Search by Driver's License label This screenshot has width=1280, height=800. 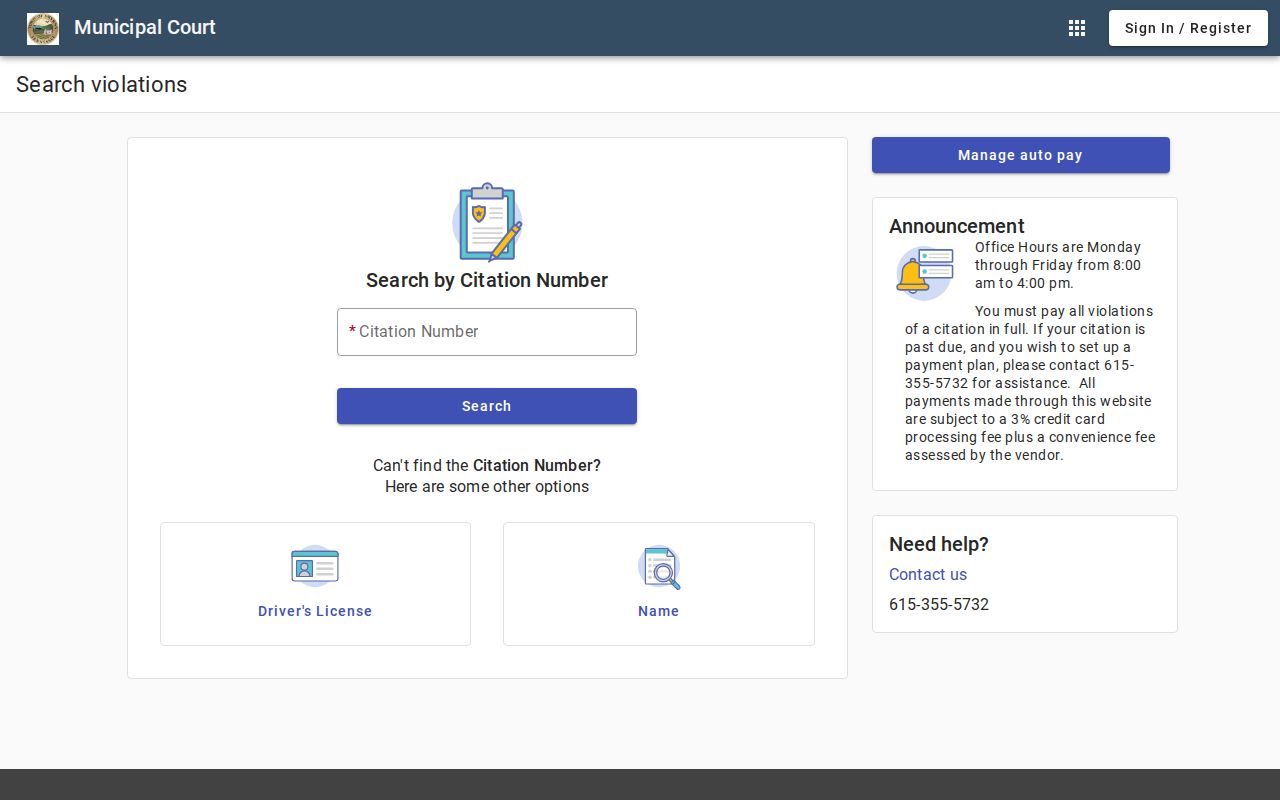pos(315,611)
